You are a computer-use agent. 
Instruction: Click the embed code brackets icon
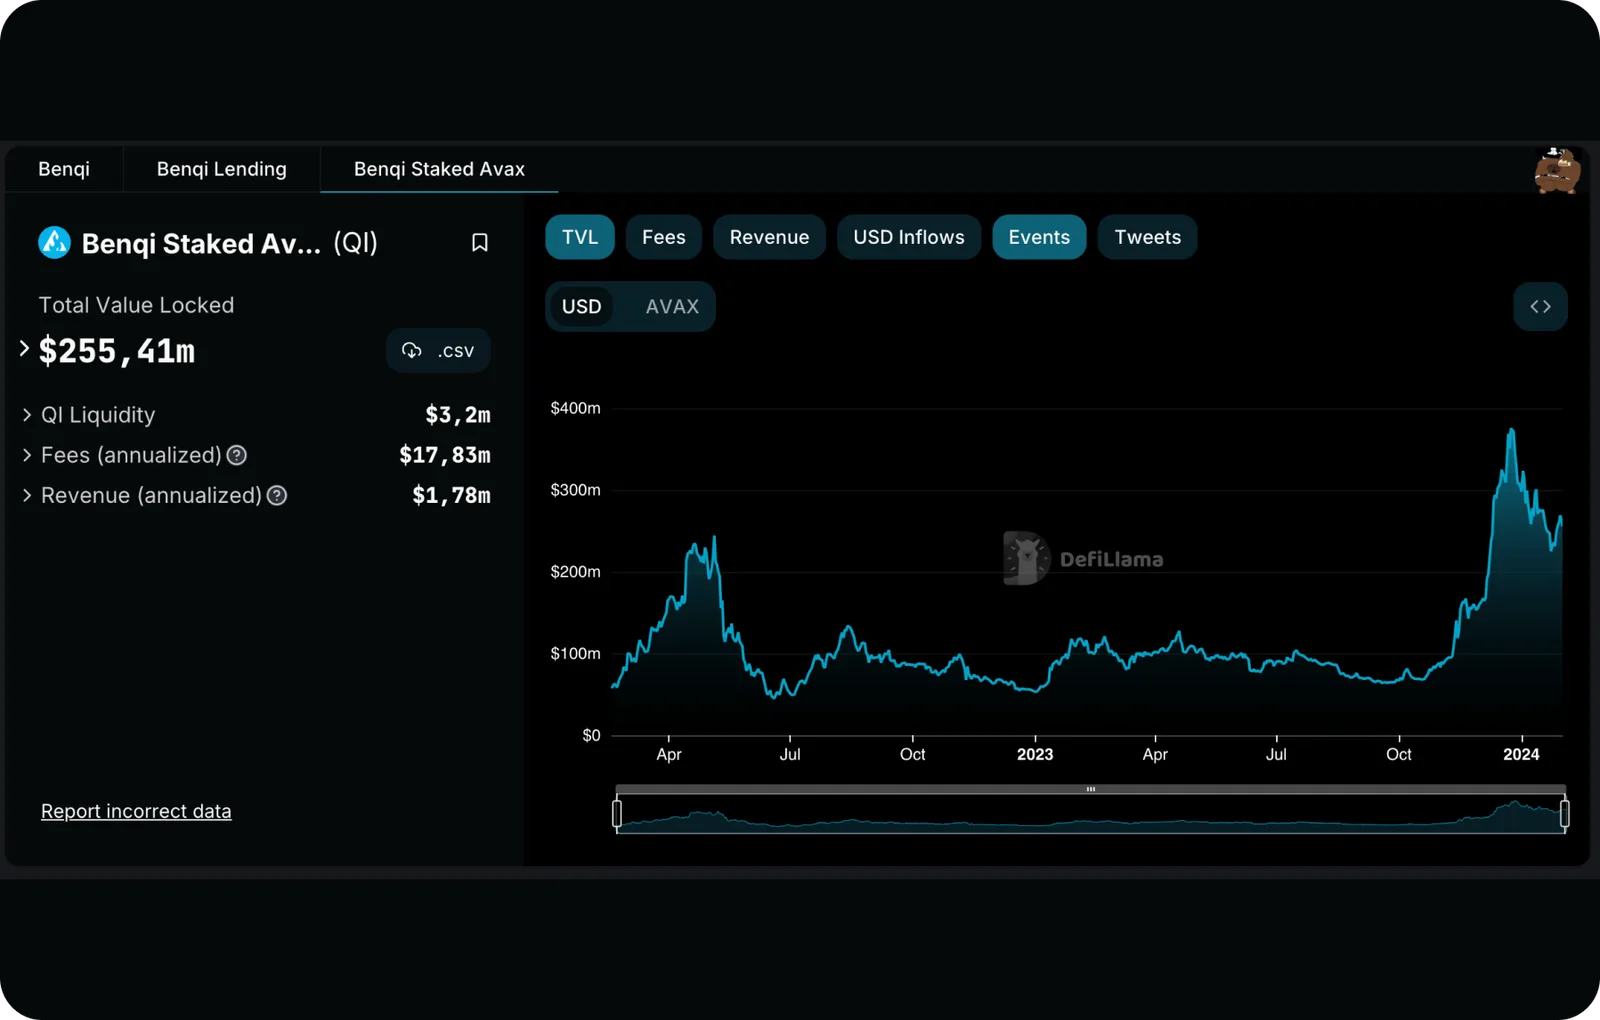1540,307
